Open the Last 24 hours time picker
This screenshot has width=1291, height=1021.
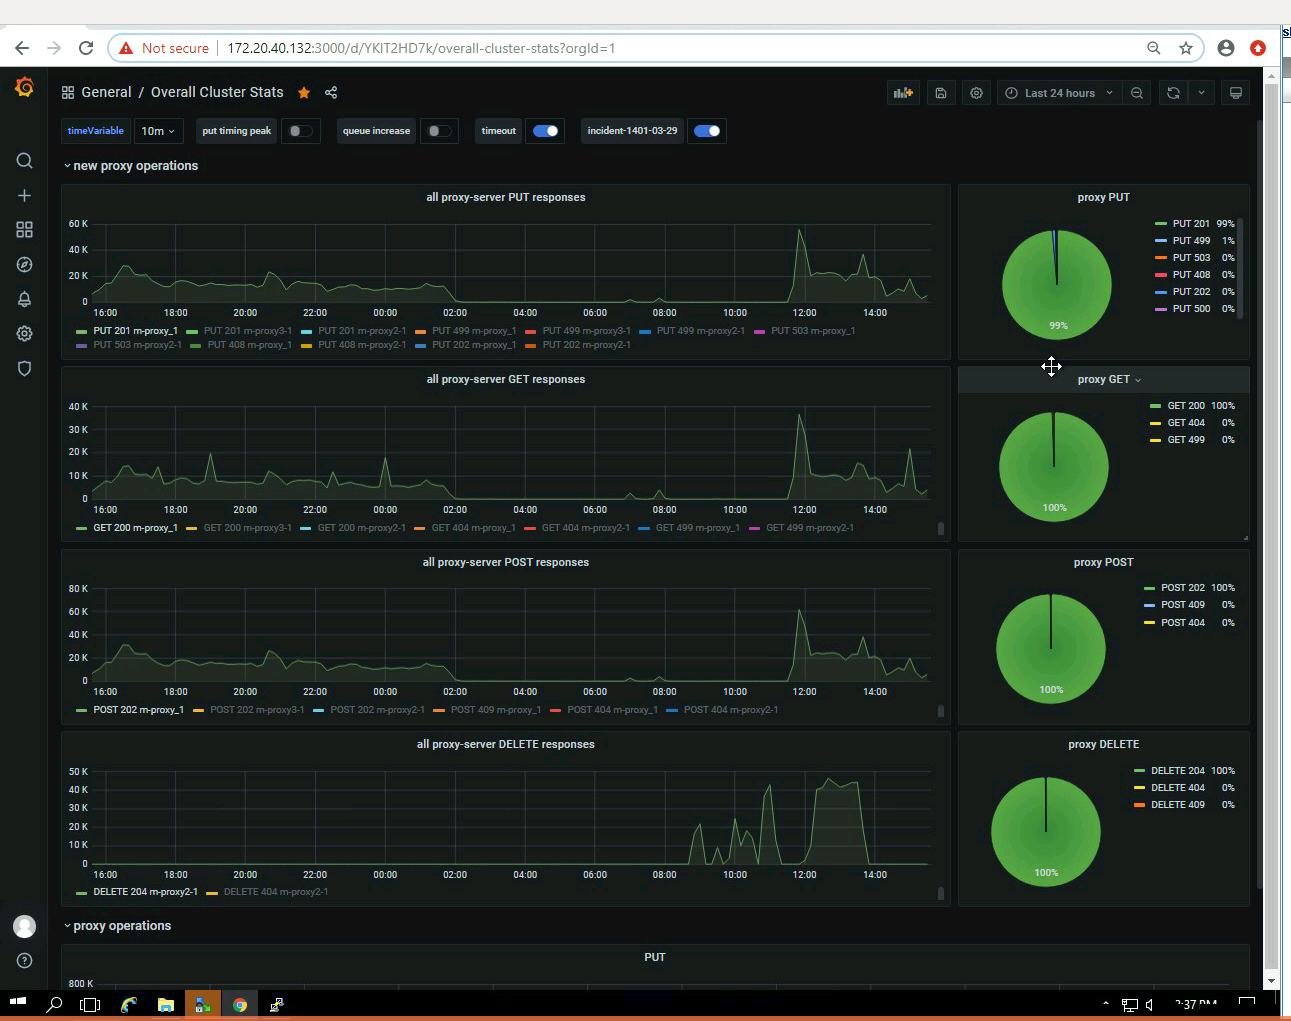coord(1059,93)
